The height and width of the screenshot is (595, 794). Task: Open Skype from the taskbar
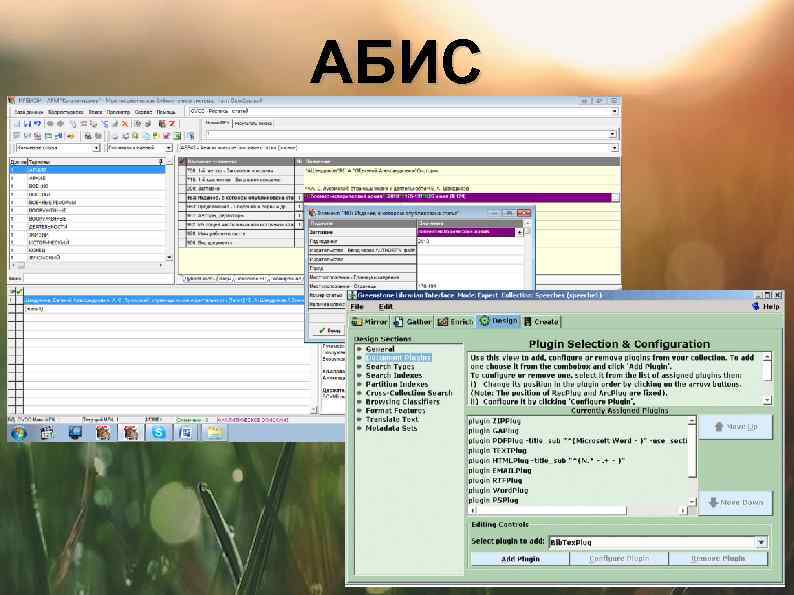pos(158,433)
